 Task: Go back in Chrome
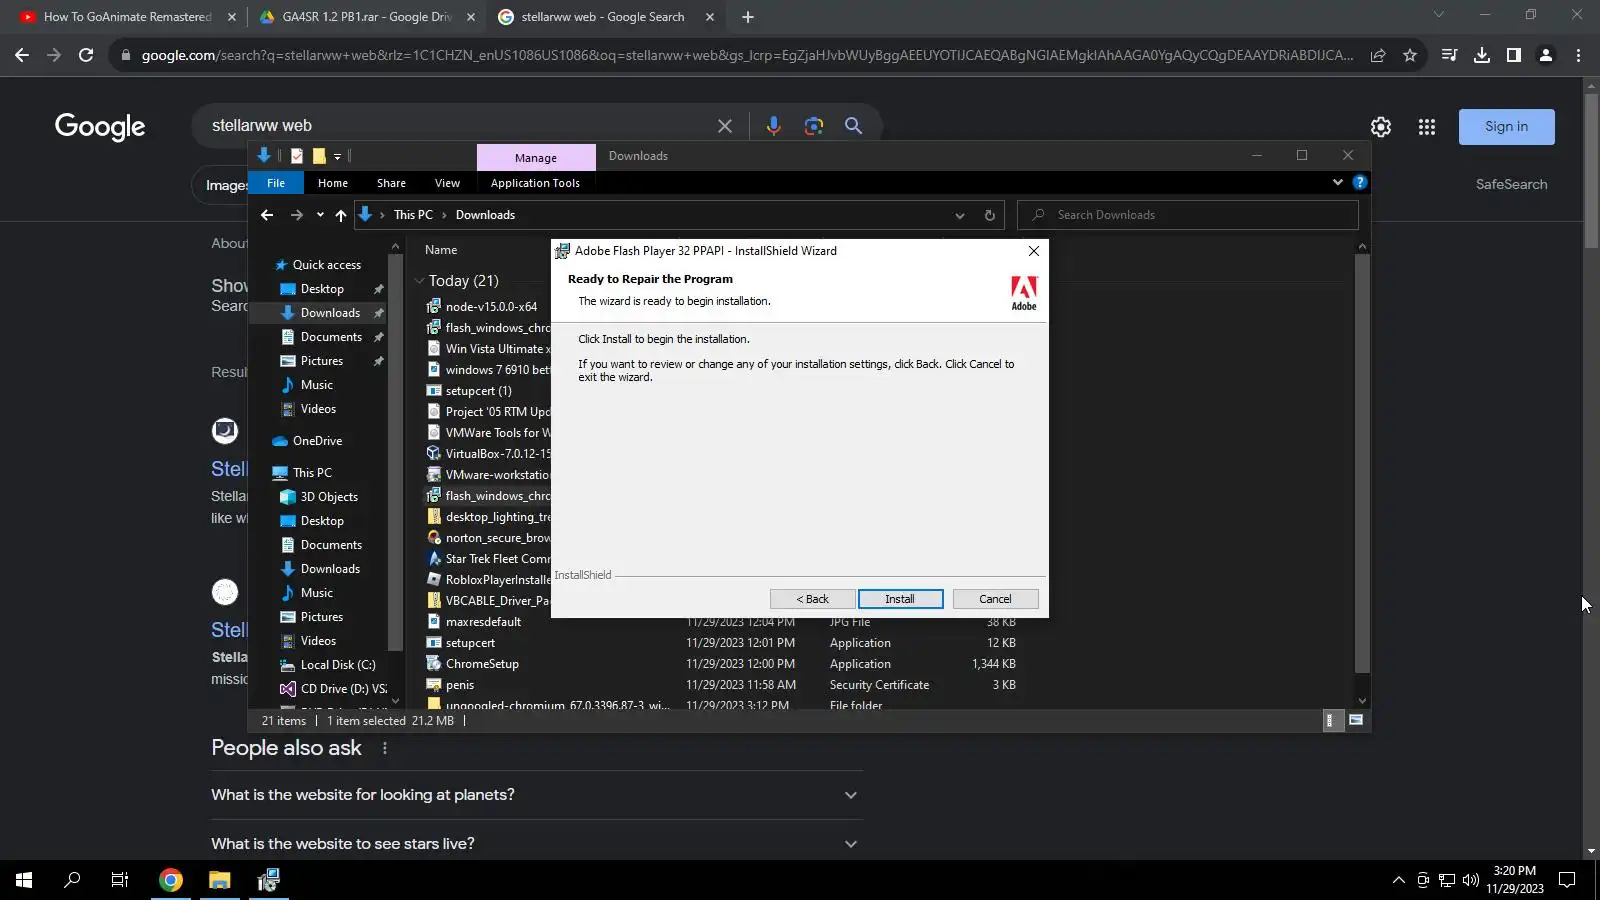click(x=22, y=56)
